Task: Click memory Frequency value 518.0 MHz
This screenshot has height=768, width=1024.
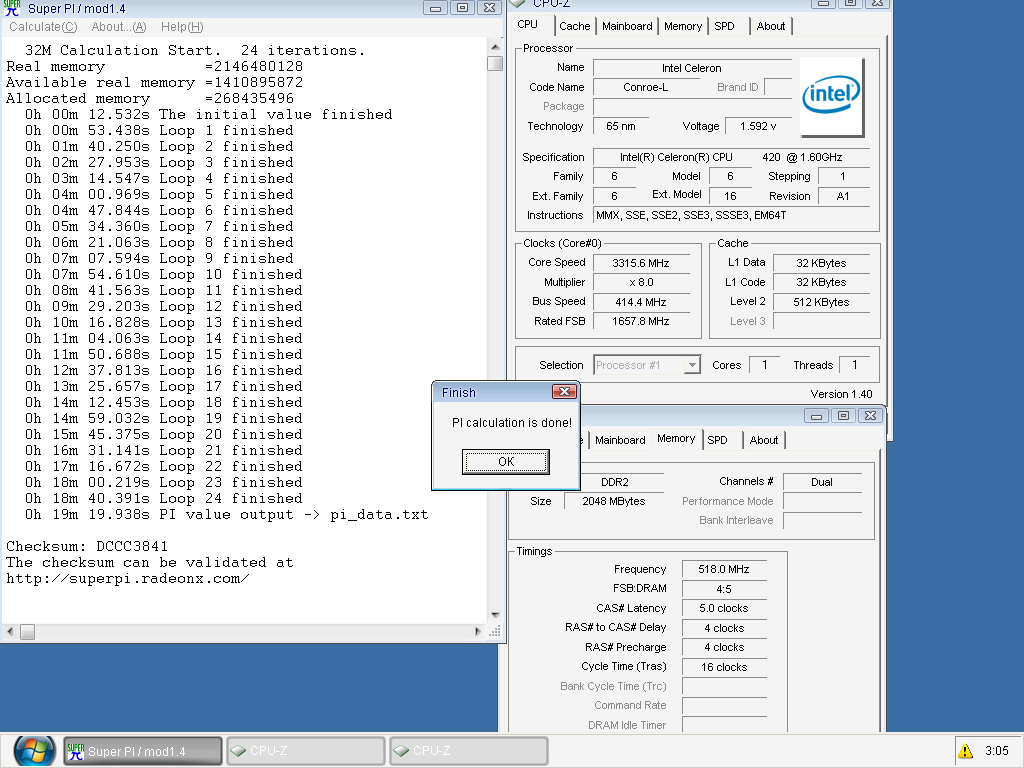Action: click(x=724, y=569)
